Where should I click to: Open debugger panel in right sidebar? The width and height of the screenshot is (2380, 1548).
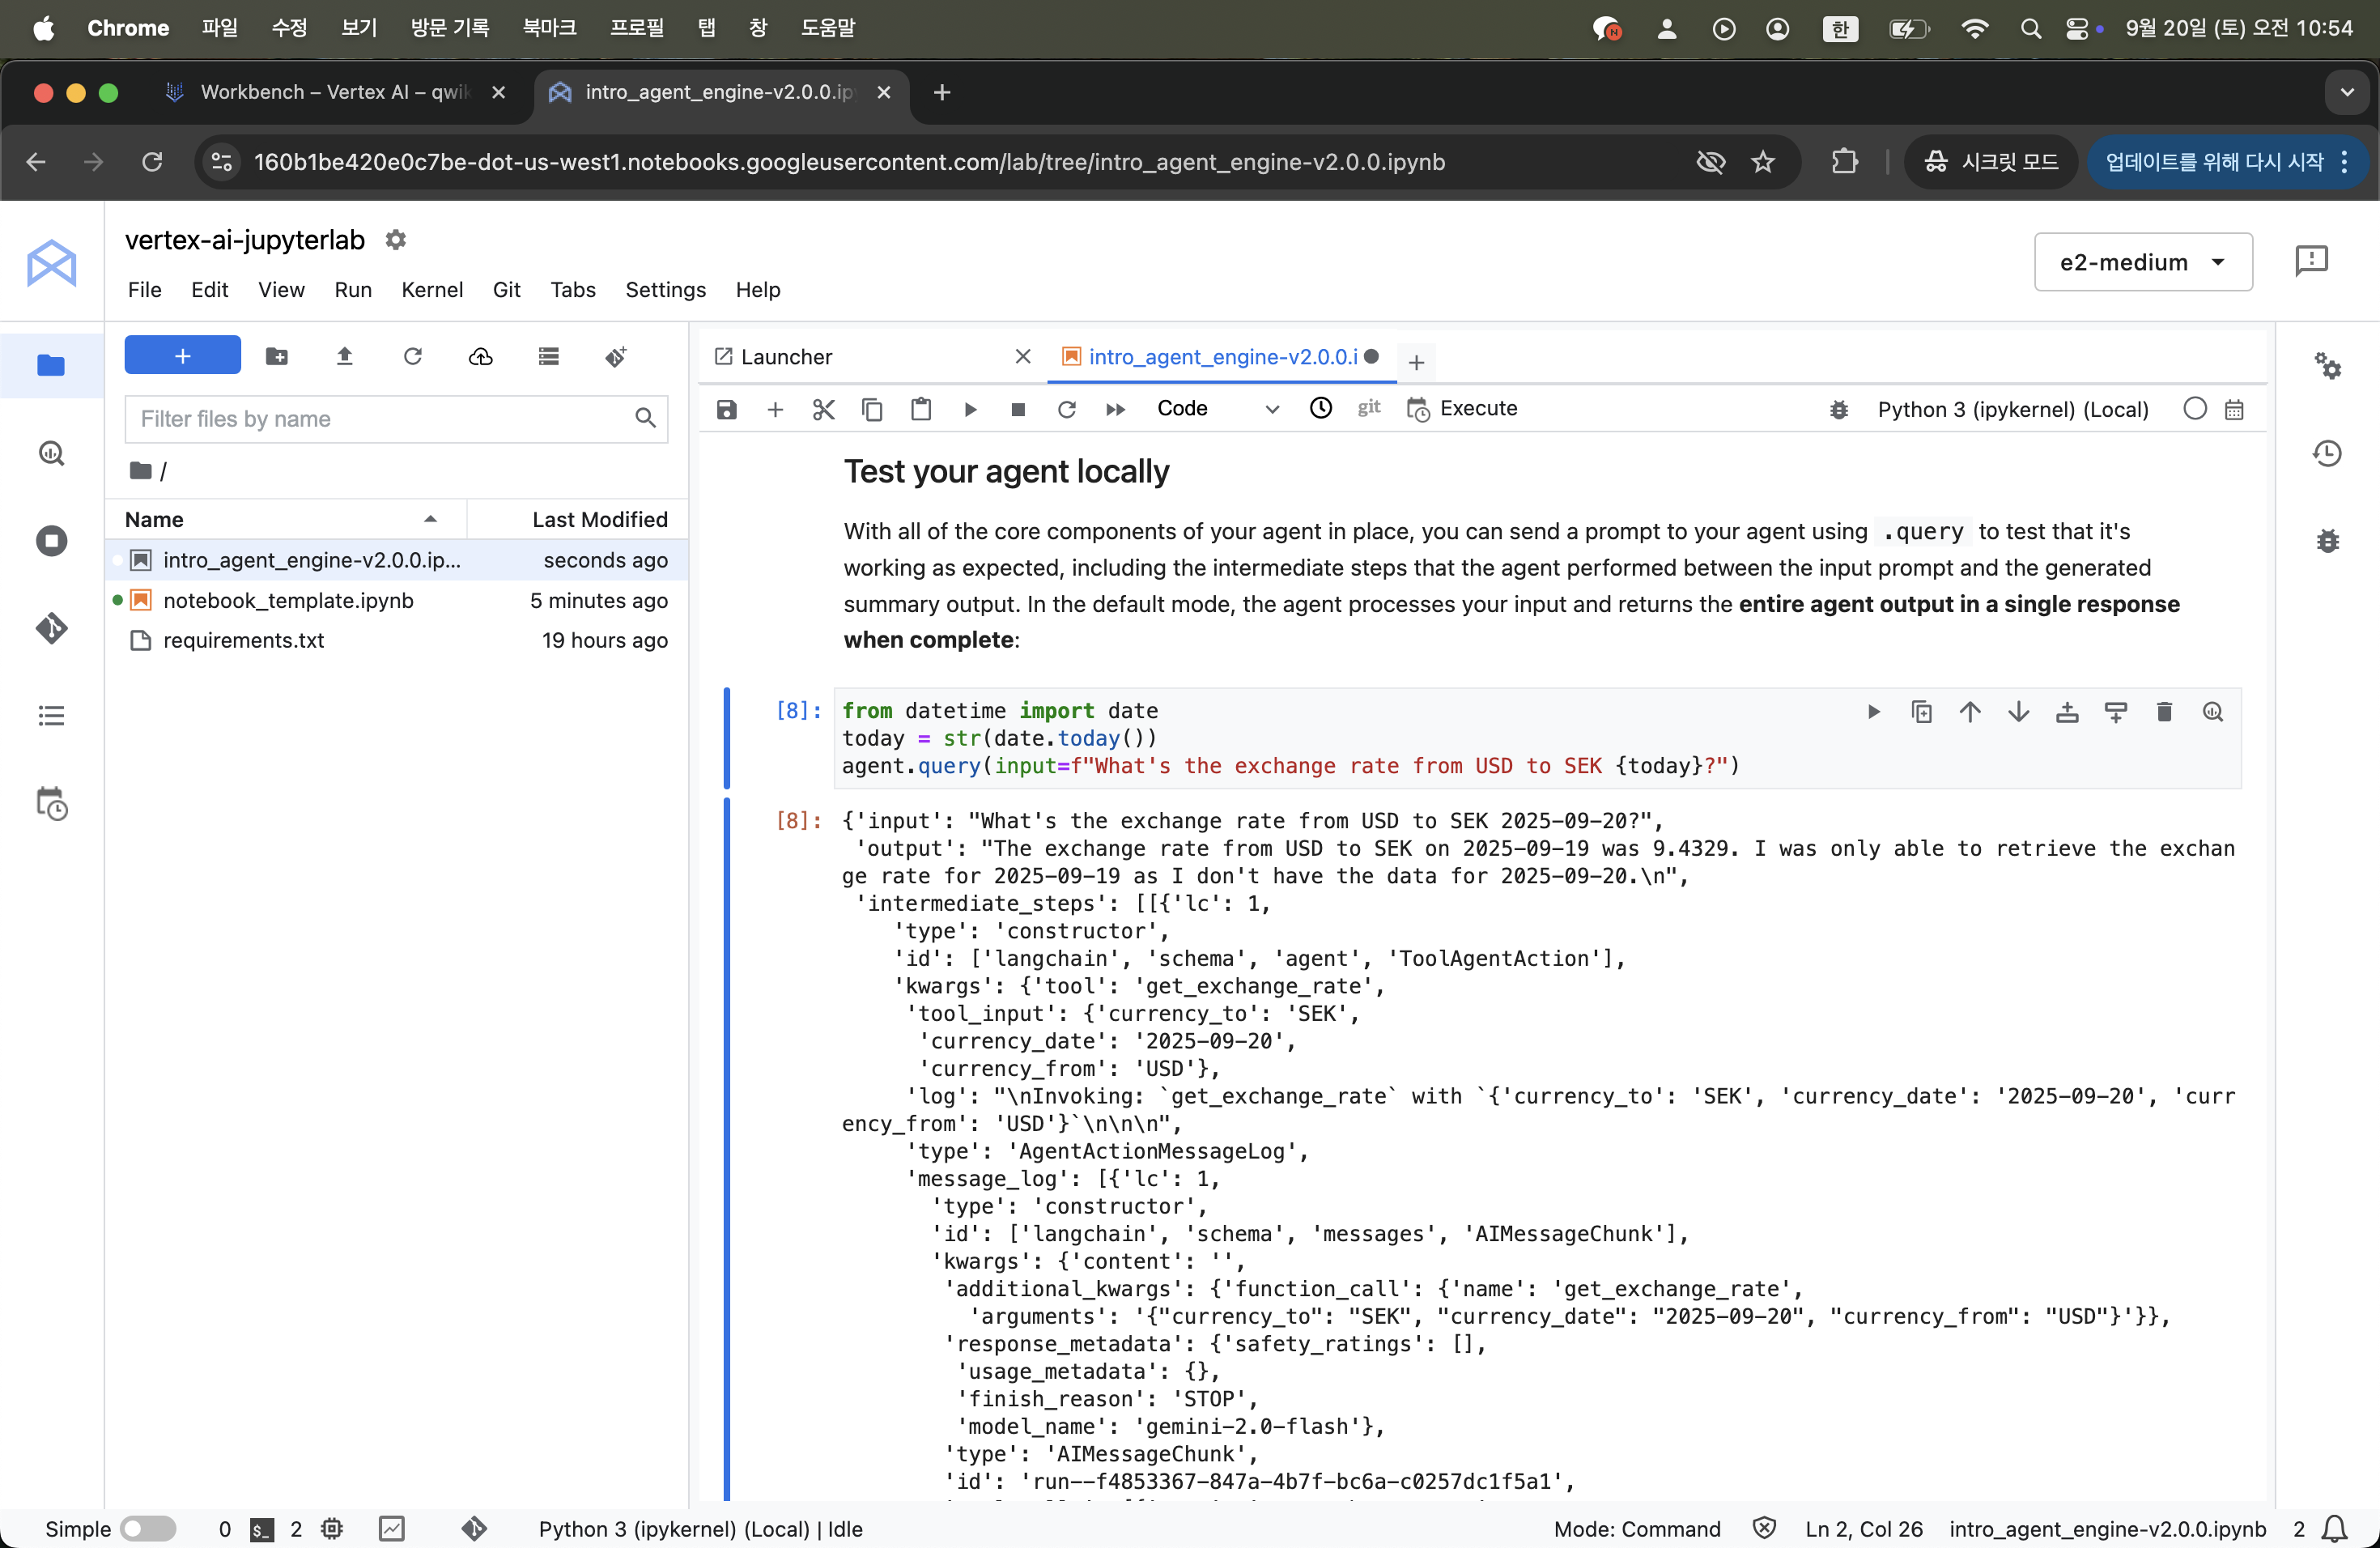(2328, 541)
